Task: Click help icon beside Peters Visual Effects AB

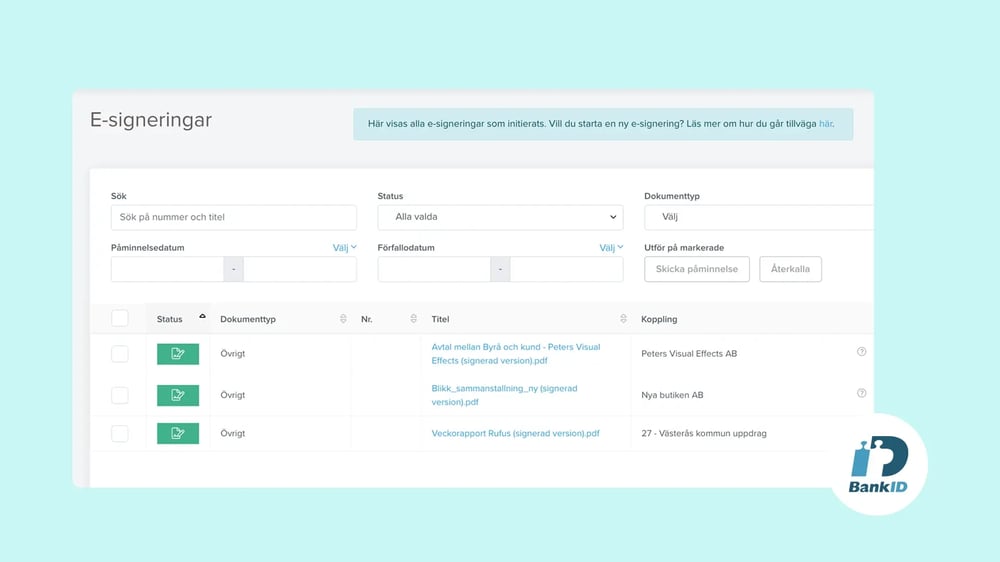Action: 861,352
